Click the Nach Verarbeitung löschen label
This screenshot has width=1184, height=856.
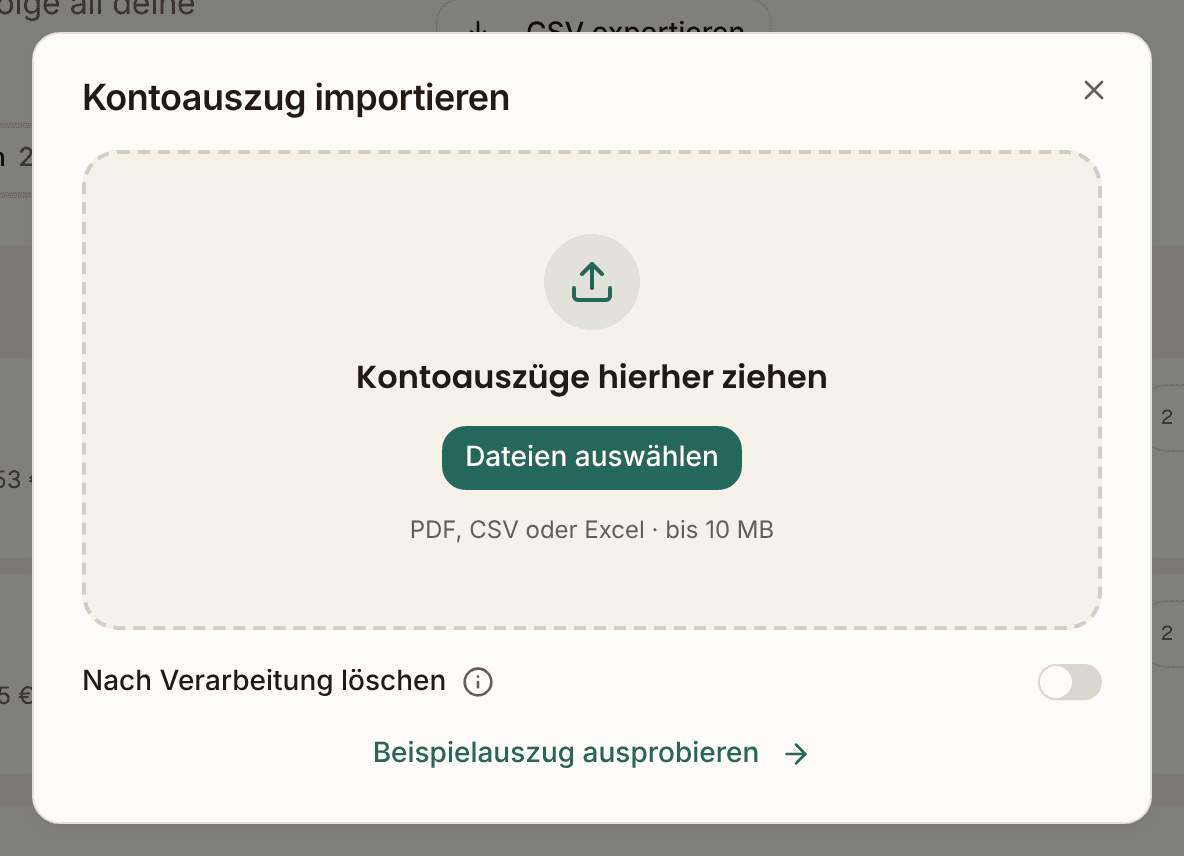(x=264, y=681)
